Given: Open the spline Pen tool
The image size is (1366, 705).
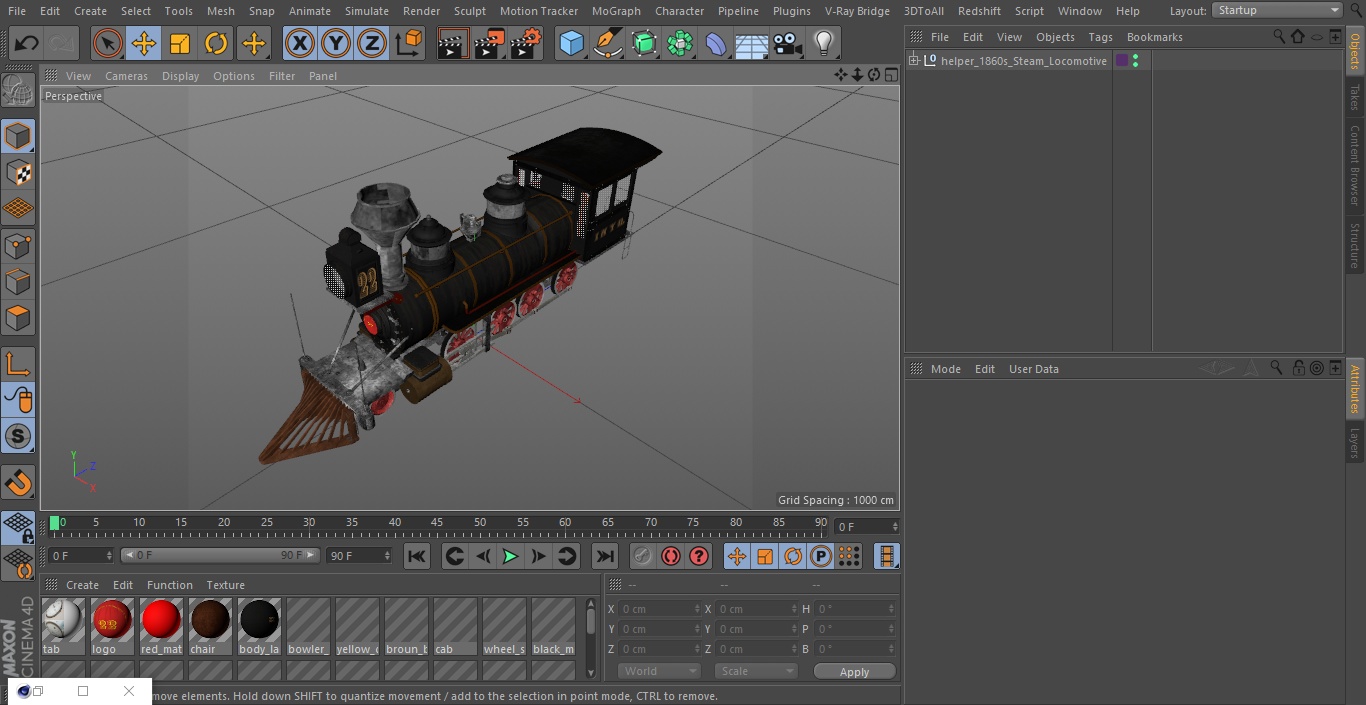Looking at the screenshot, I should pos(607,43).
